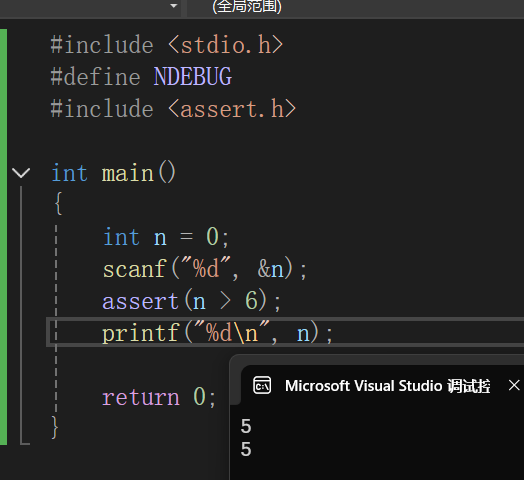
Task: Click the second 5 in console output
Action: pos(246,449)
